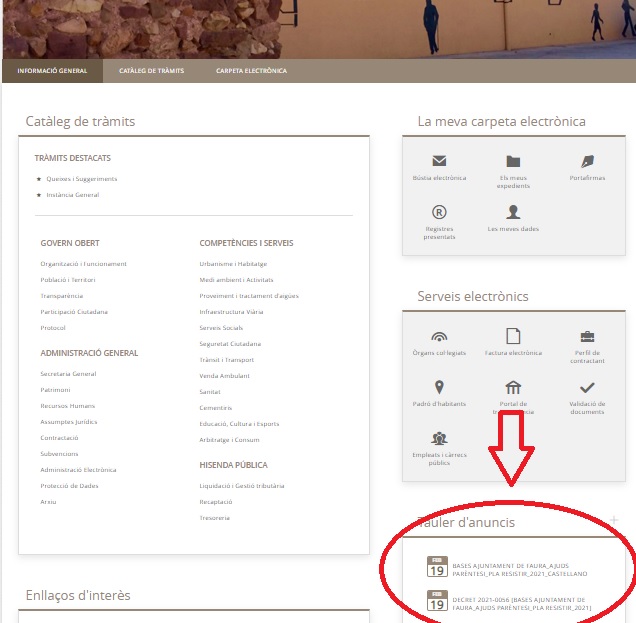This screenshot has height=623, width=636.
Task: Expand Tauler d'anuncis with plus icon
Action: click(x=614, y=520)
